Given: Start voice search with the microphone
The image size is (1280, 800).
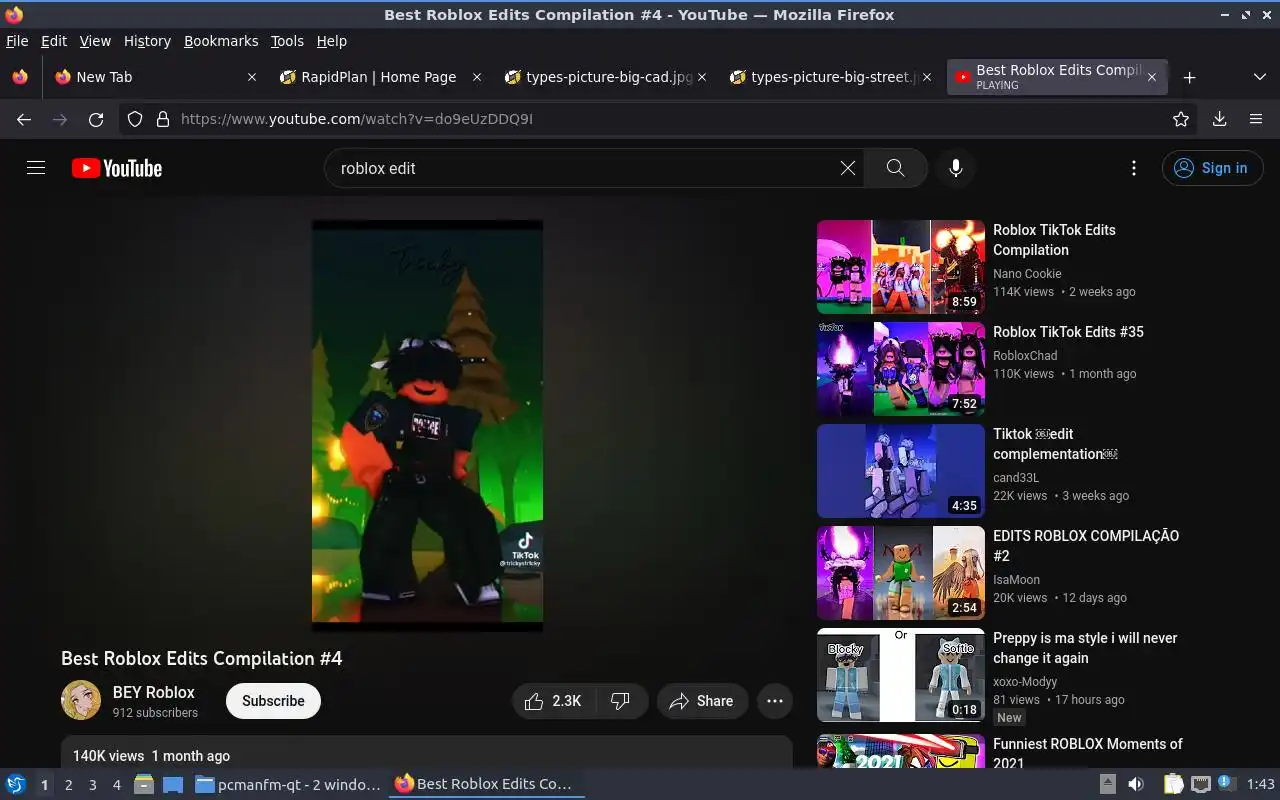Looking at the screenshot, I should [x=956, y=168].
